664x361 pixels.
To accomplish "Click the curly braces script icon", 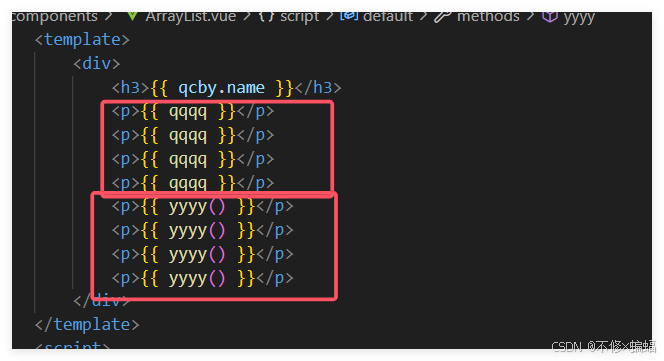I will [266, 17].
